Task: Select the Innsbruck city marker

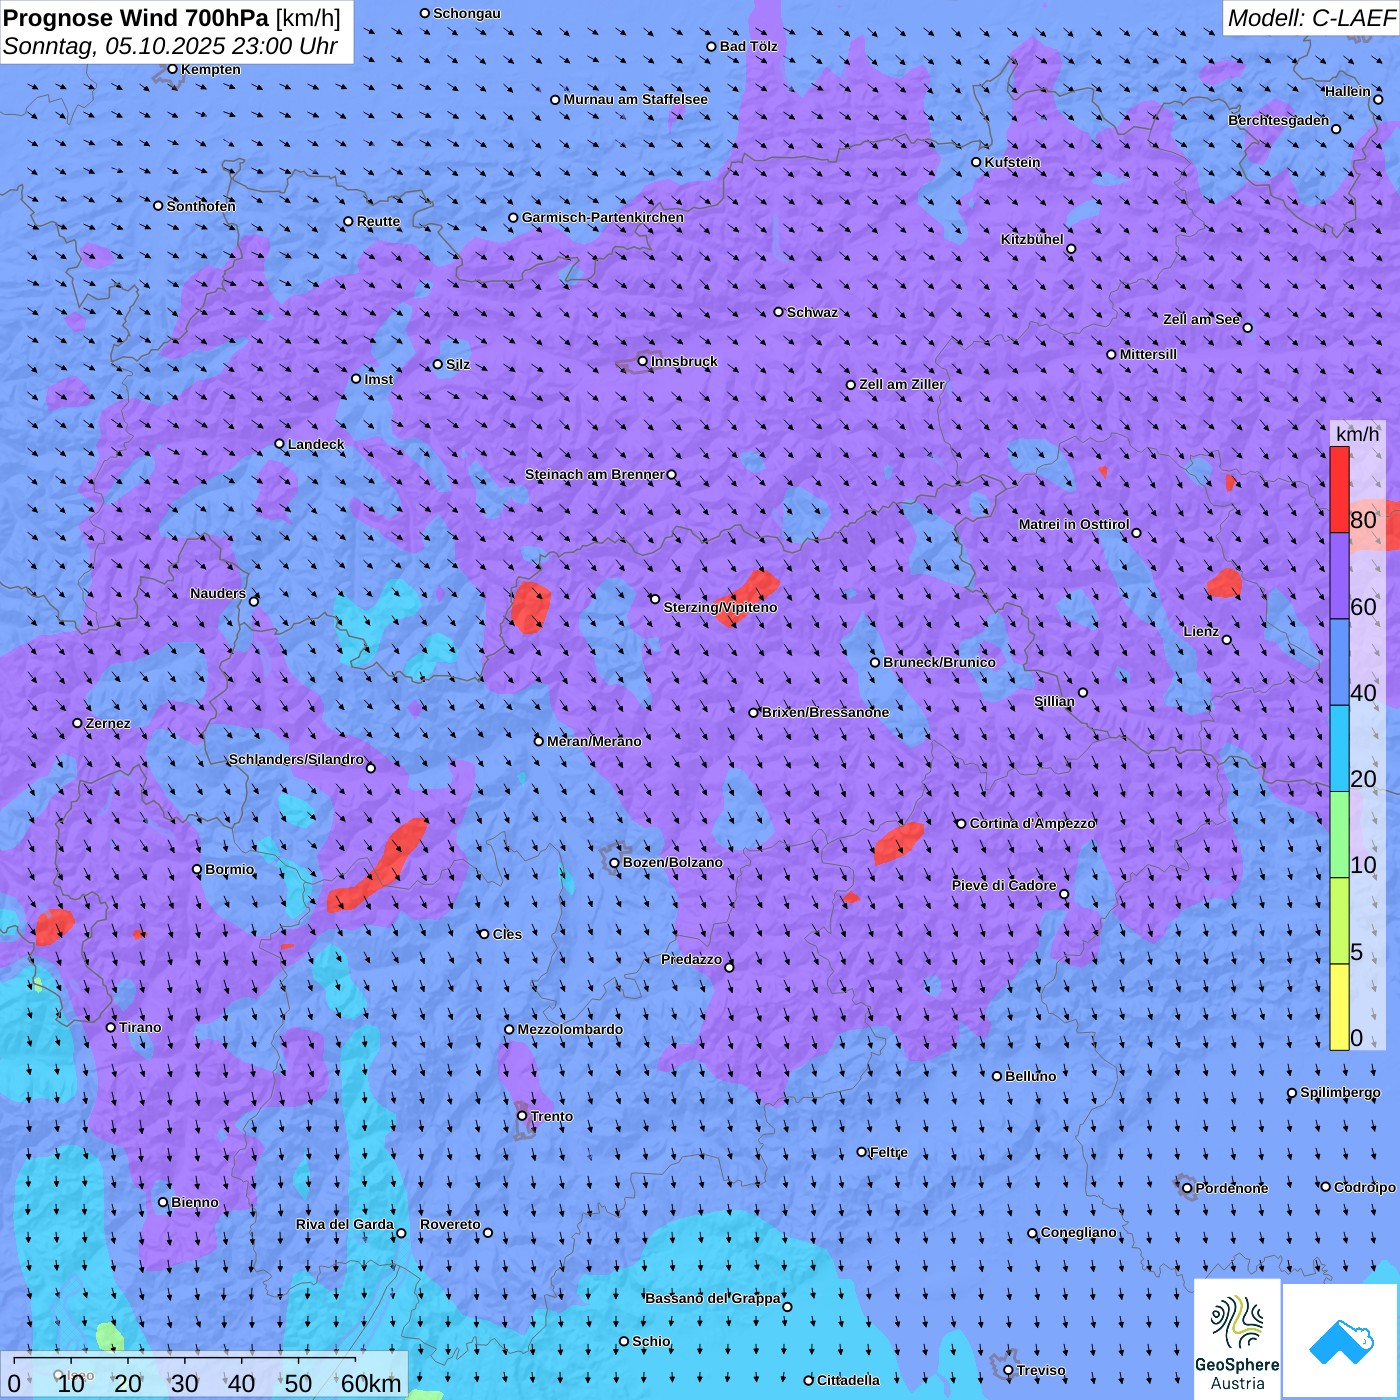Action: (643, 361)
